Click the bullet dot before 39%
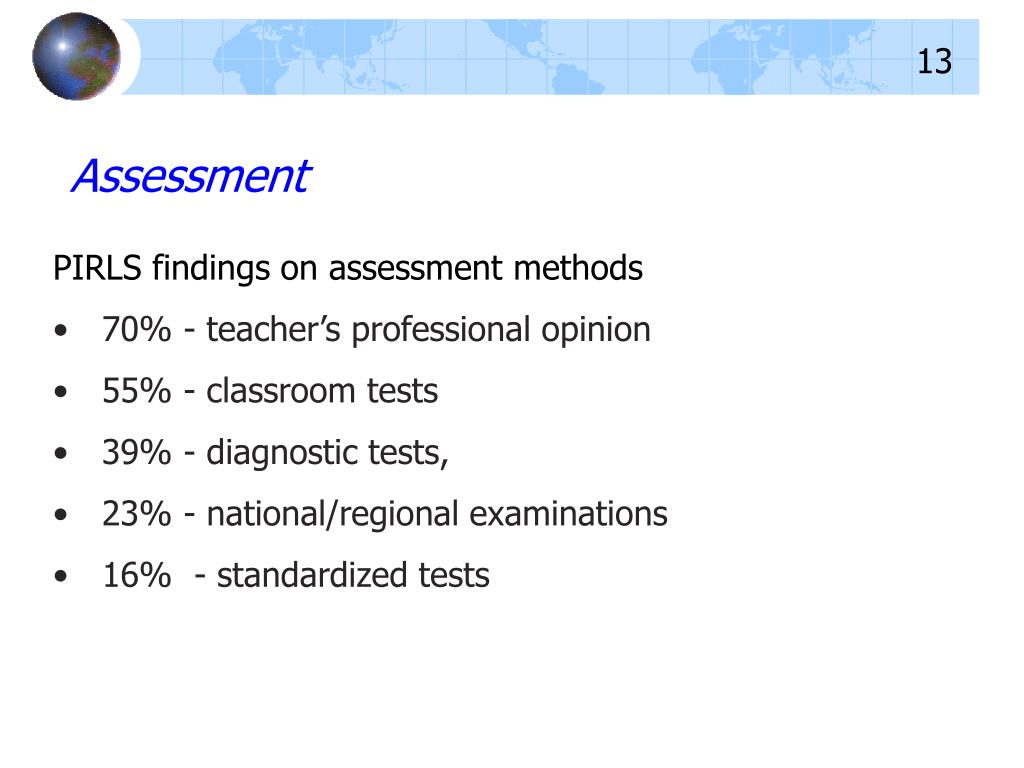 61,453
